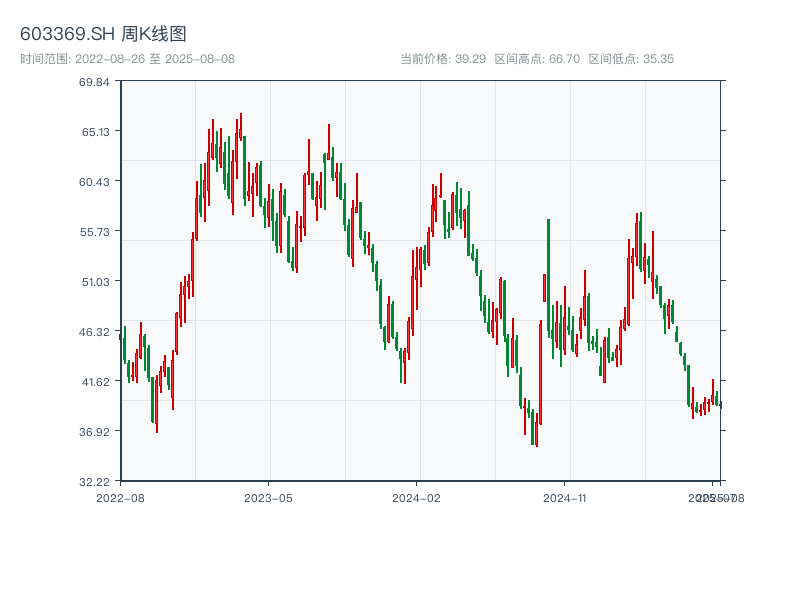Click x-axis label 2024-11
Image resolution: width=800 pixels, height=600 pixels.
pos(564,498)
